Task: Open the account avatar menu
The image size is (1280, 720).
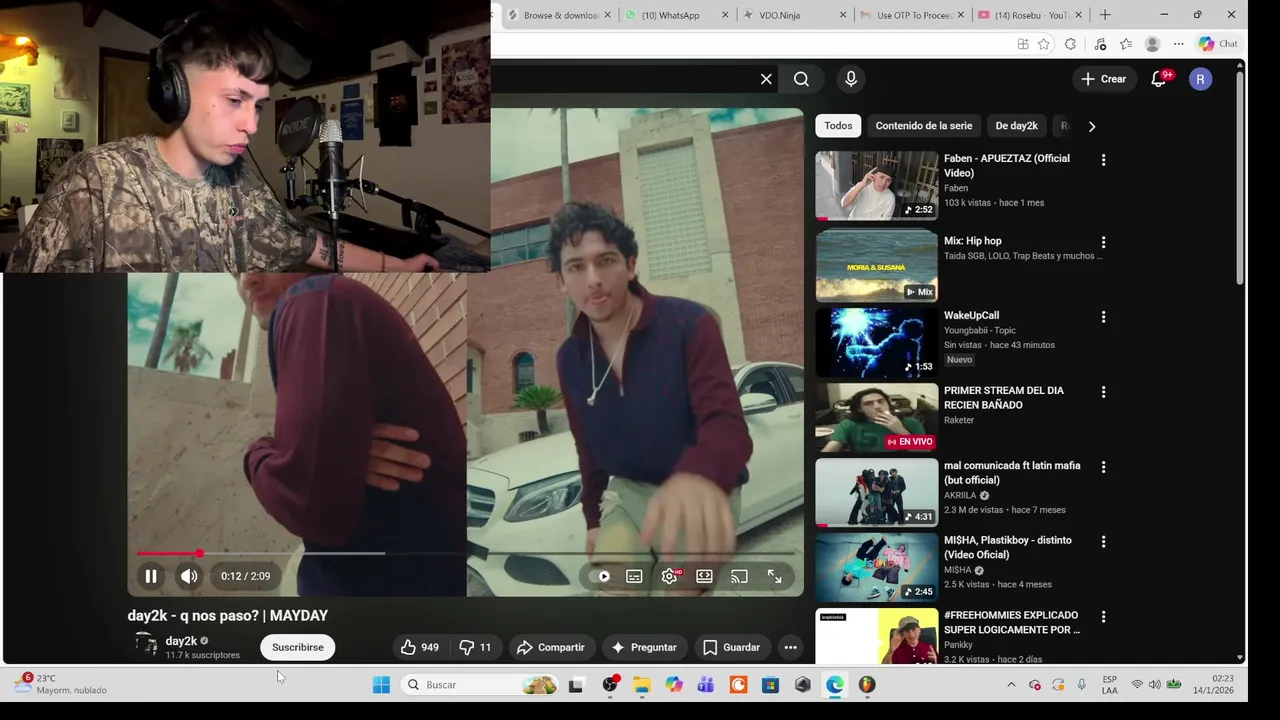Action: click(x=1200, y=79)
